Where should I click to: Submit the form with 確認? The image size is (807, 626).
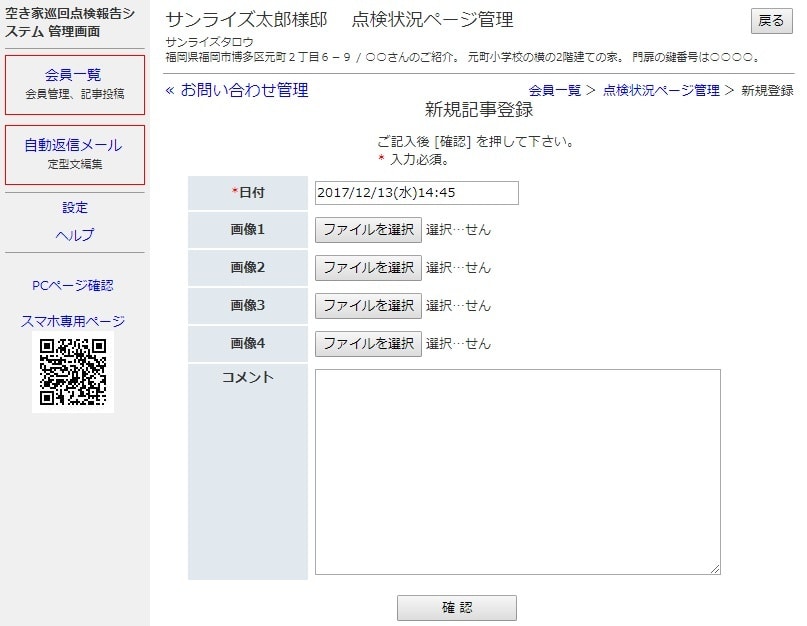(456, 608)
